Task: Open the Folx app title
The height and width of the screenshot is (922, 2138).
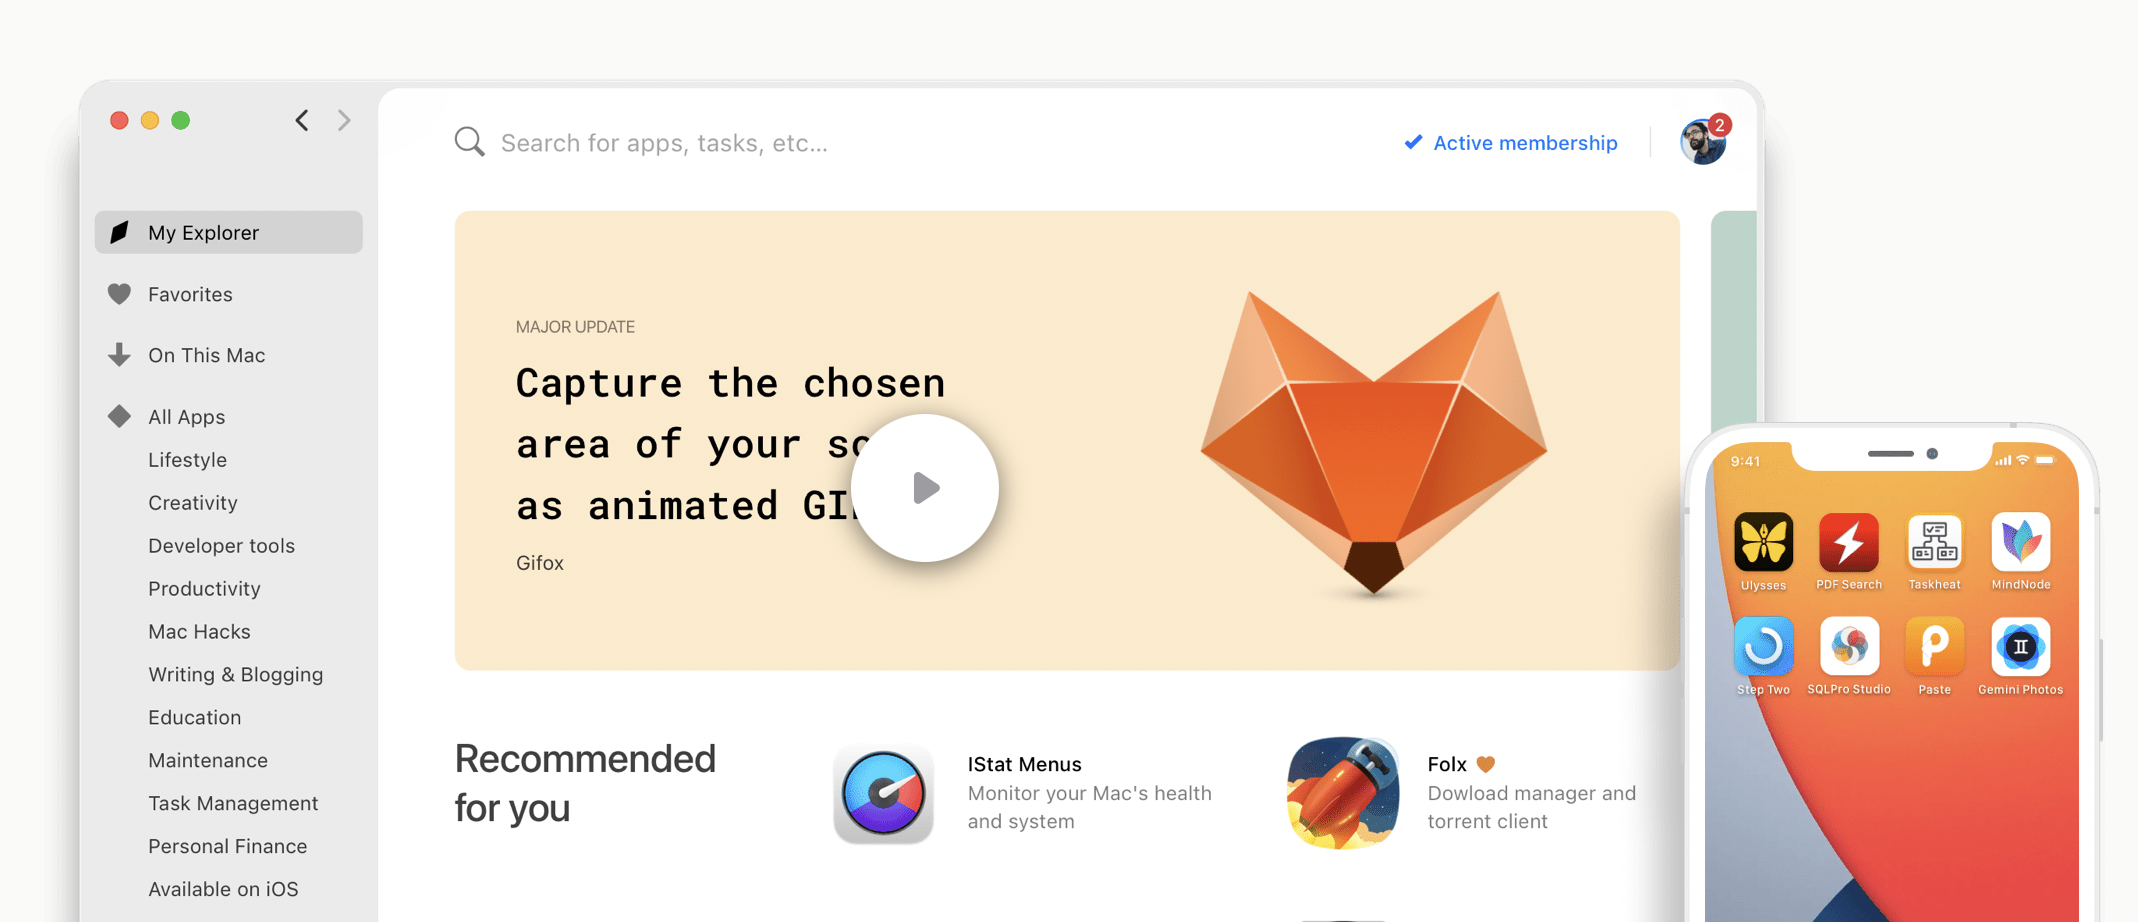Action: pos(1447,764)
